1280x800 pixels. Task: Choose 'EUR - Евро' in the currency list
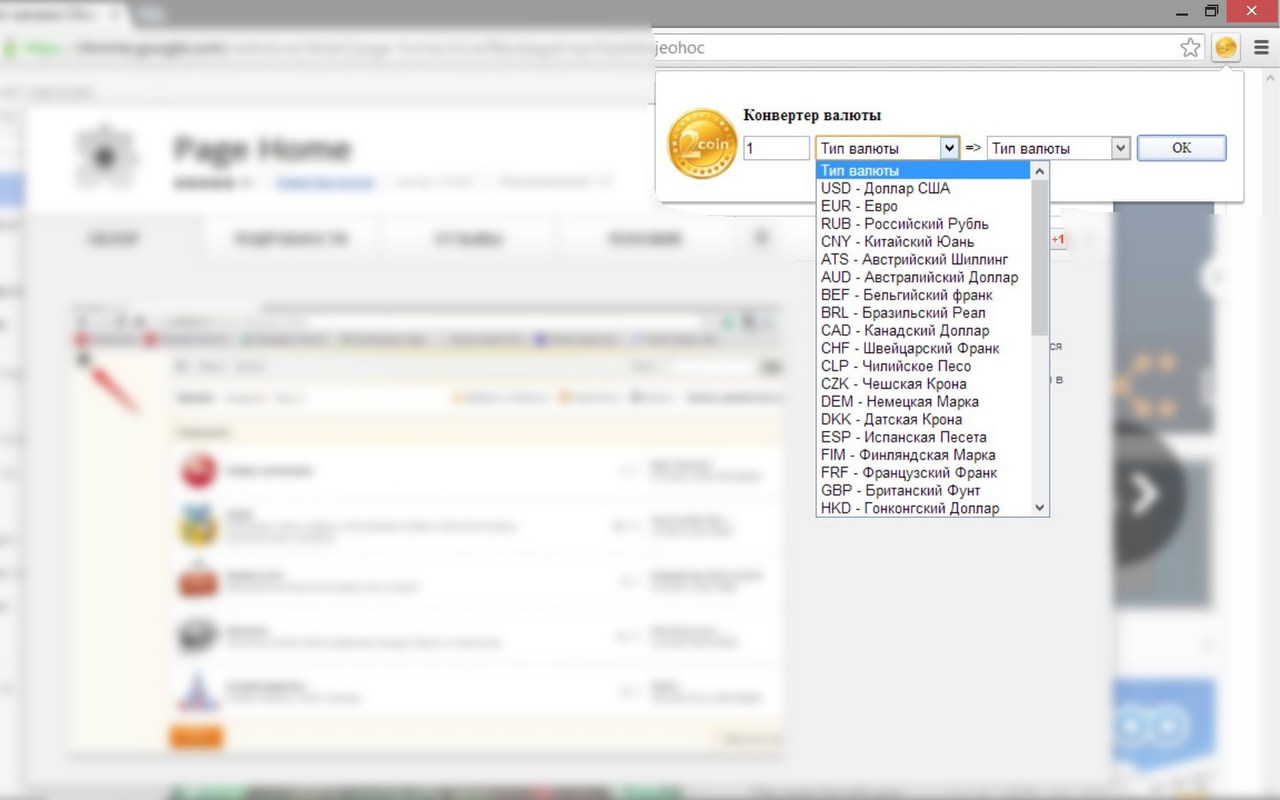[x=924, y=206]
